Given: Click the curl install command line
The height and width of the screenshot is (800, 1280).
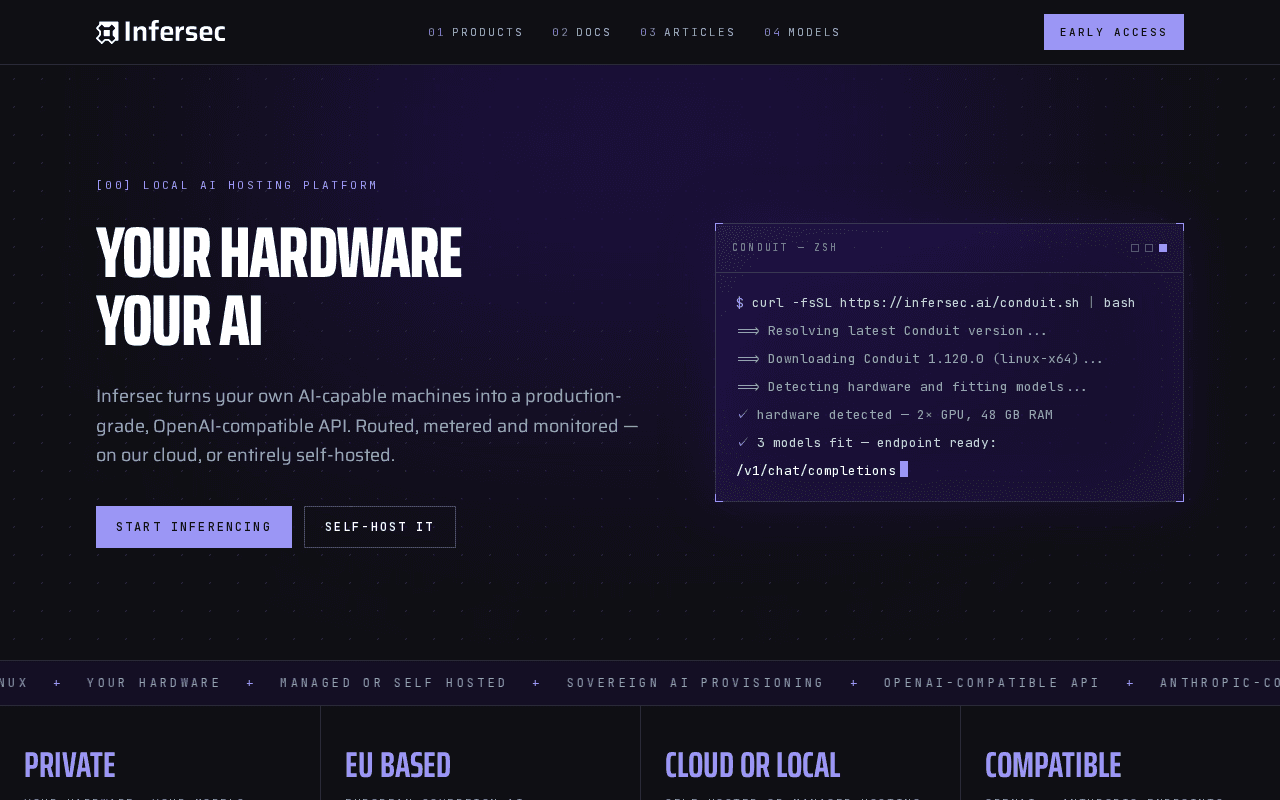Looking at the screenshot, I should (x=936, y=303).
